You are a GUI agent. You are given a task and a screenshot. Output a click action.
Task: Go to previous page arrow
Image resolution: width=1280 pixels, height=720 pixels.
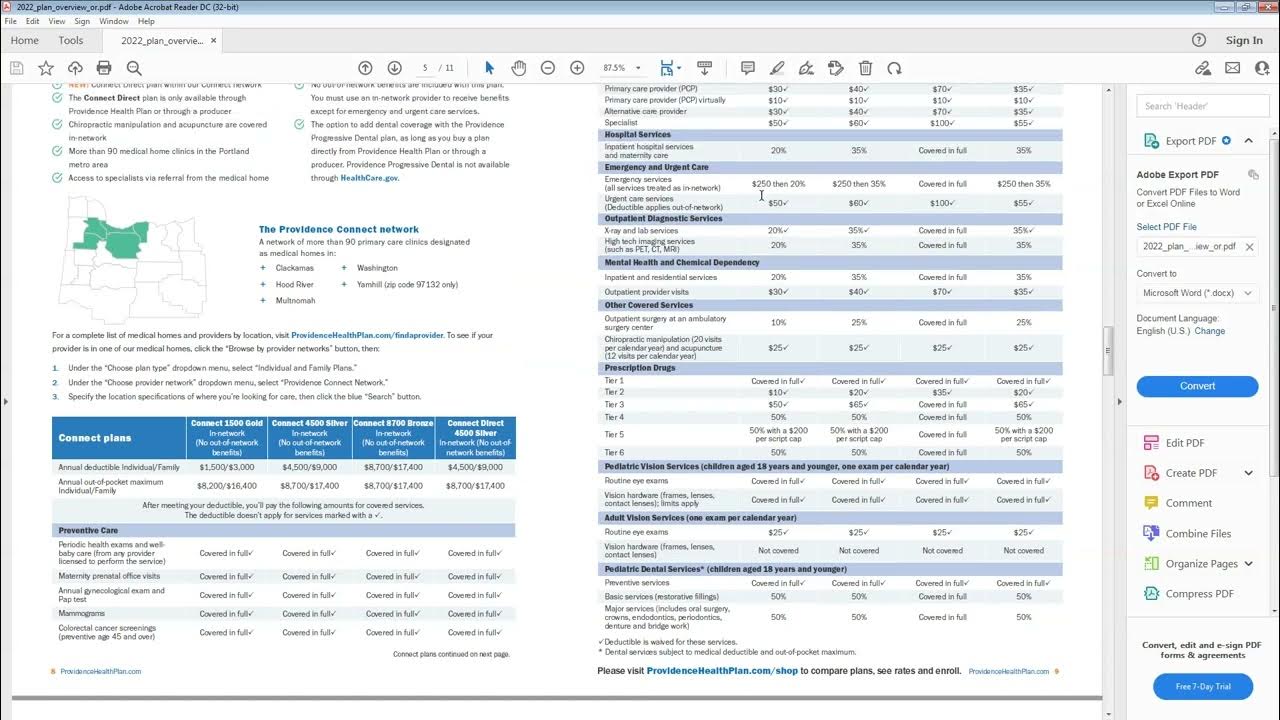click(365, 68)
